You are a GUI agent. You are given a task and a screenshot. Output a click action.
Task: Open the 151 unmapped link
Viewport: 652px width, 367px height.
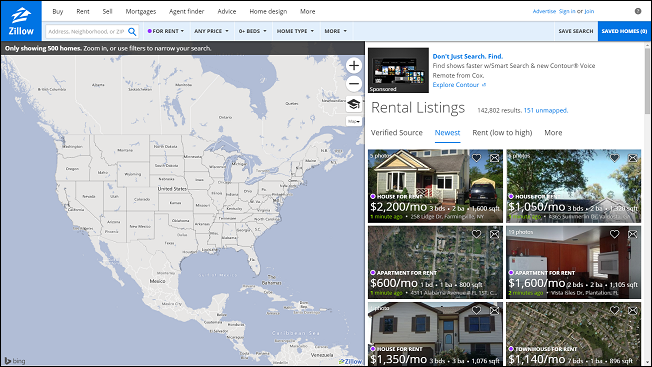click(546, 111)
